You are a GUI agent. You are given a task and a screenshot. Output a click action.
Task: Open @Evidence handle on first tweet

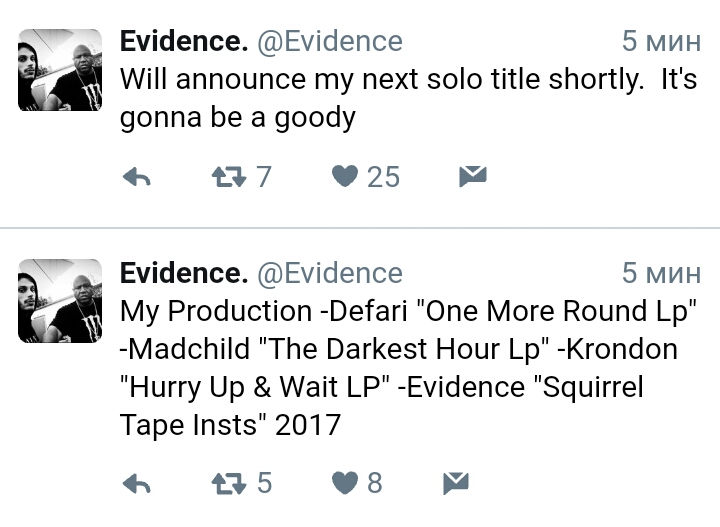coord(330,42)
